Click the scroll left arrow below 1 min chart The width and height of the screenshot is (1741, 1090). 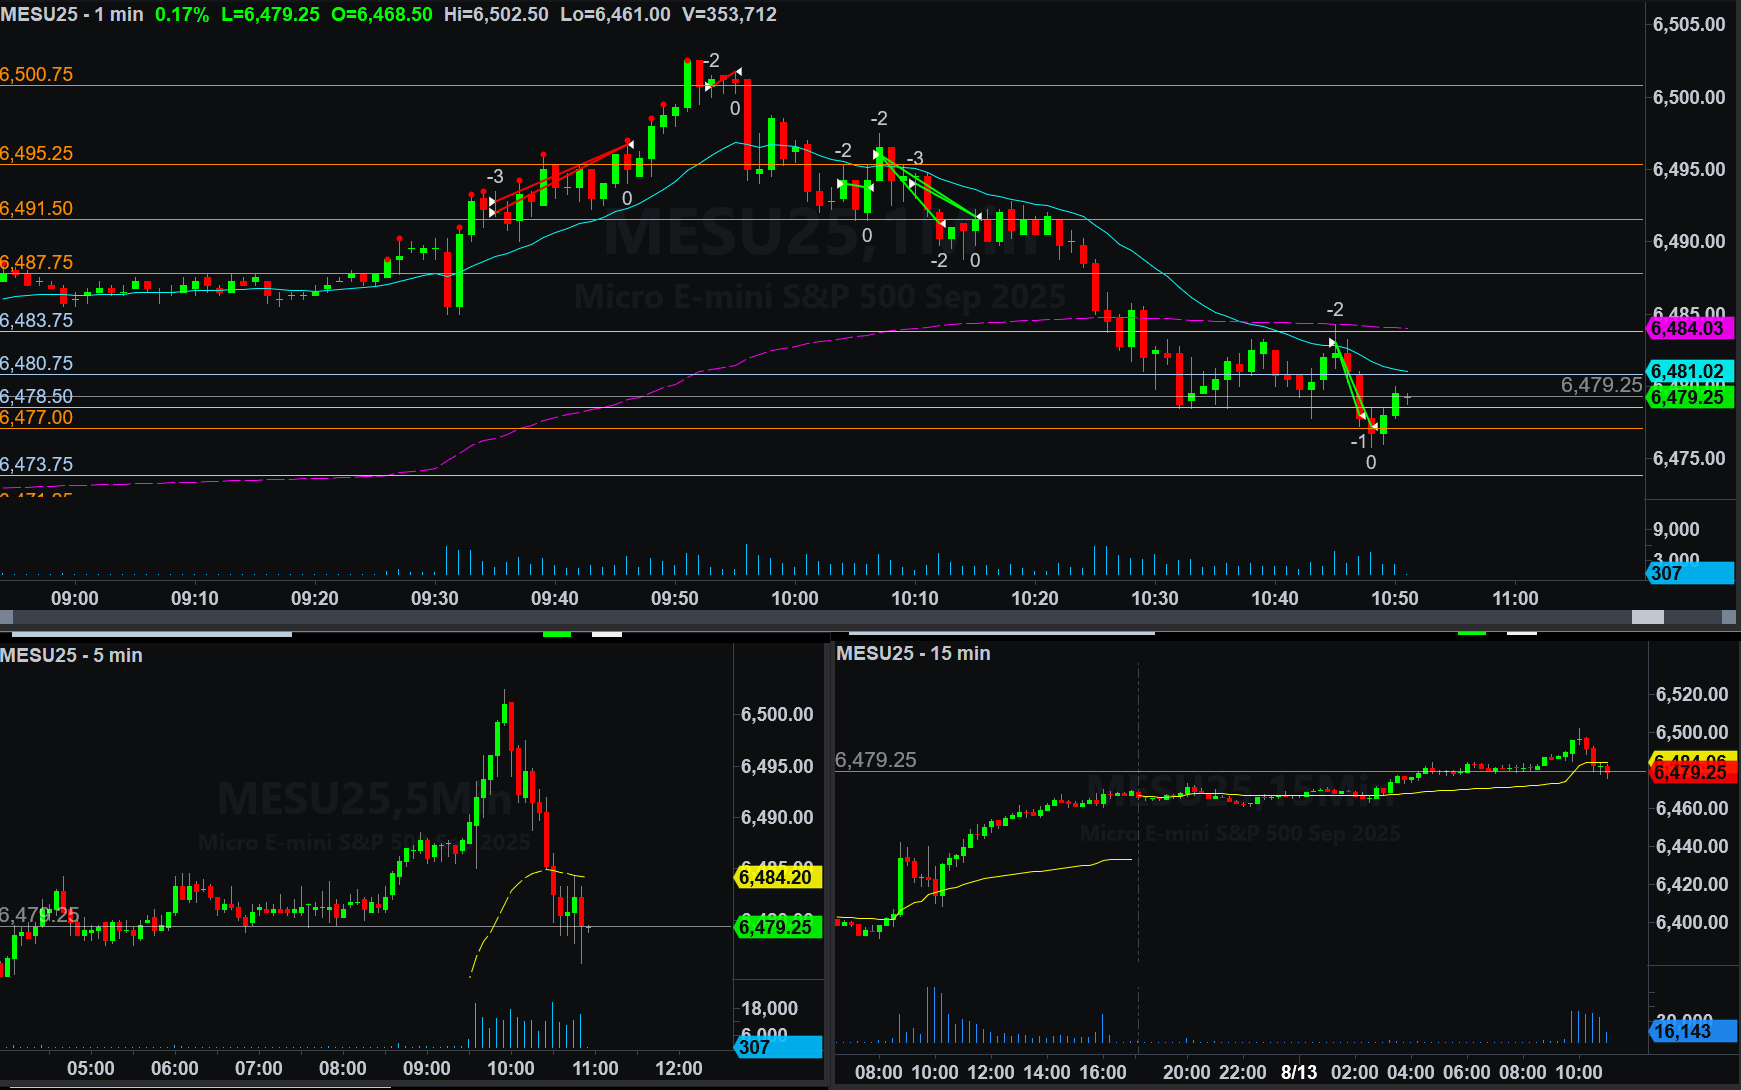[x=6, y=617]
